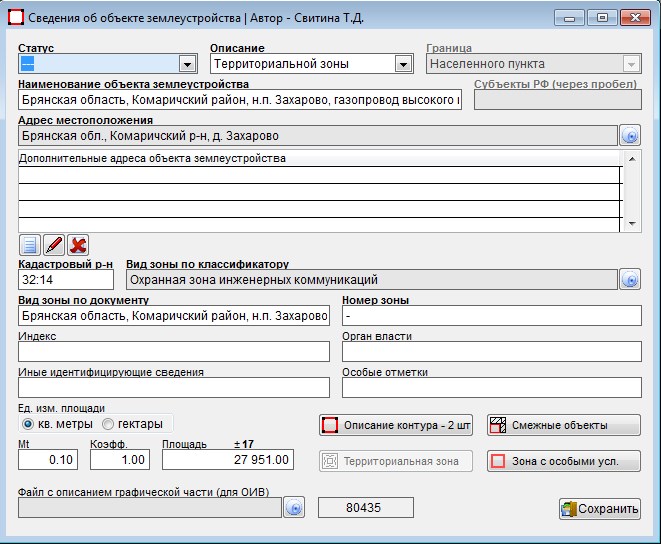Click Территориальная зона button

(396, 461)
